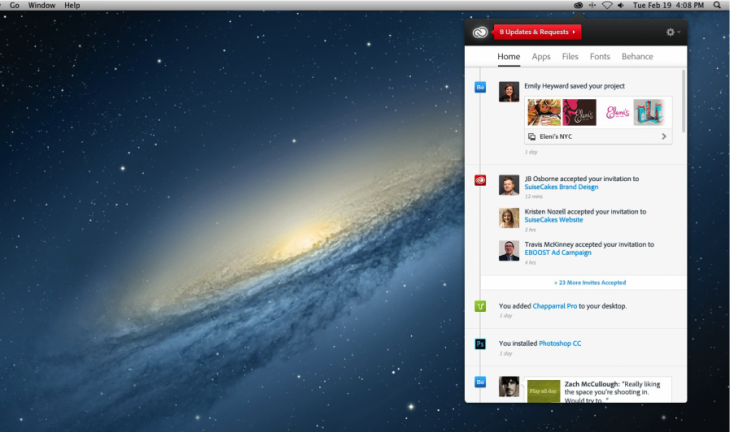Click red Creative Cloud icon beside invitations
730x432 pixels.
pos(480,180)
